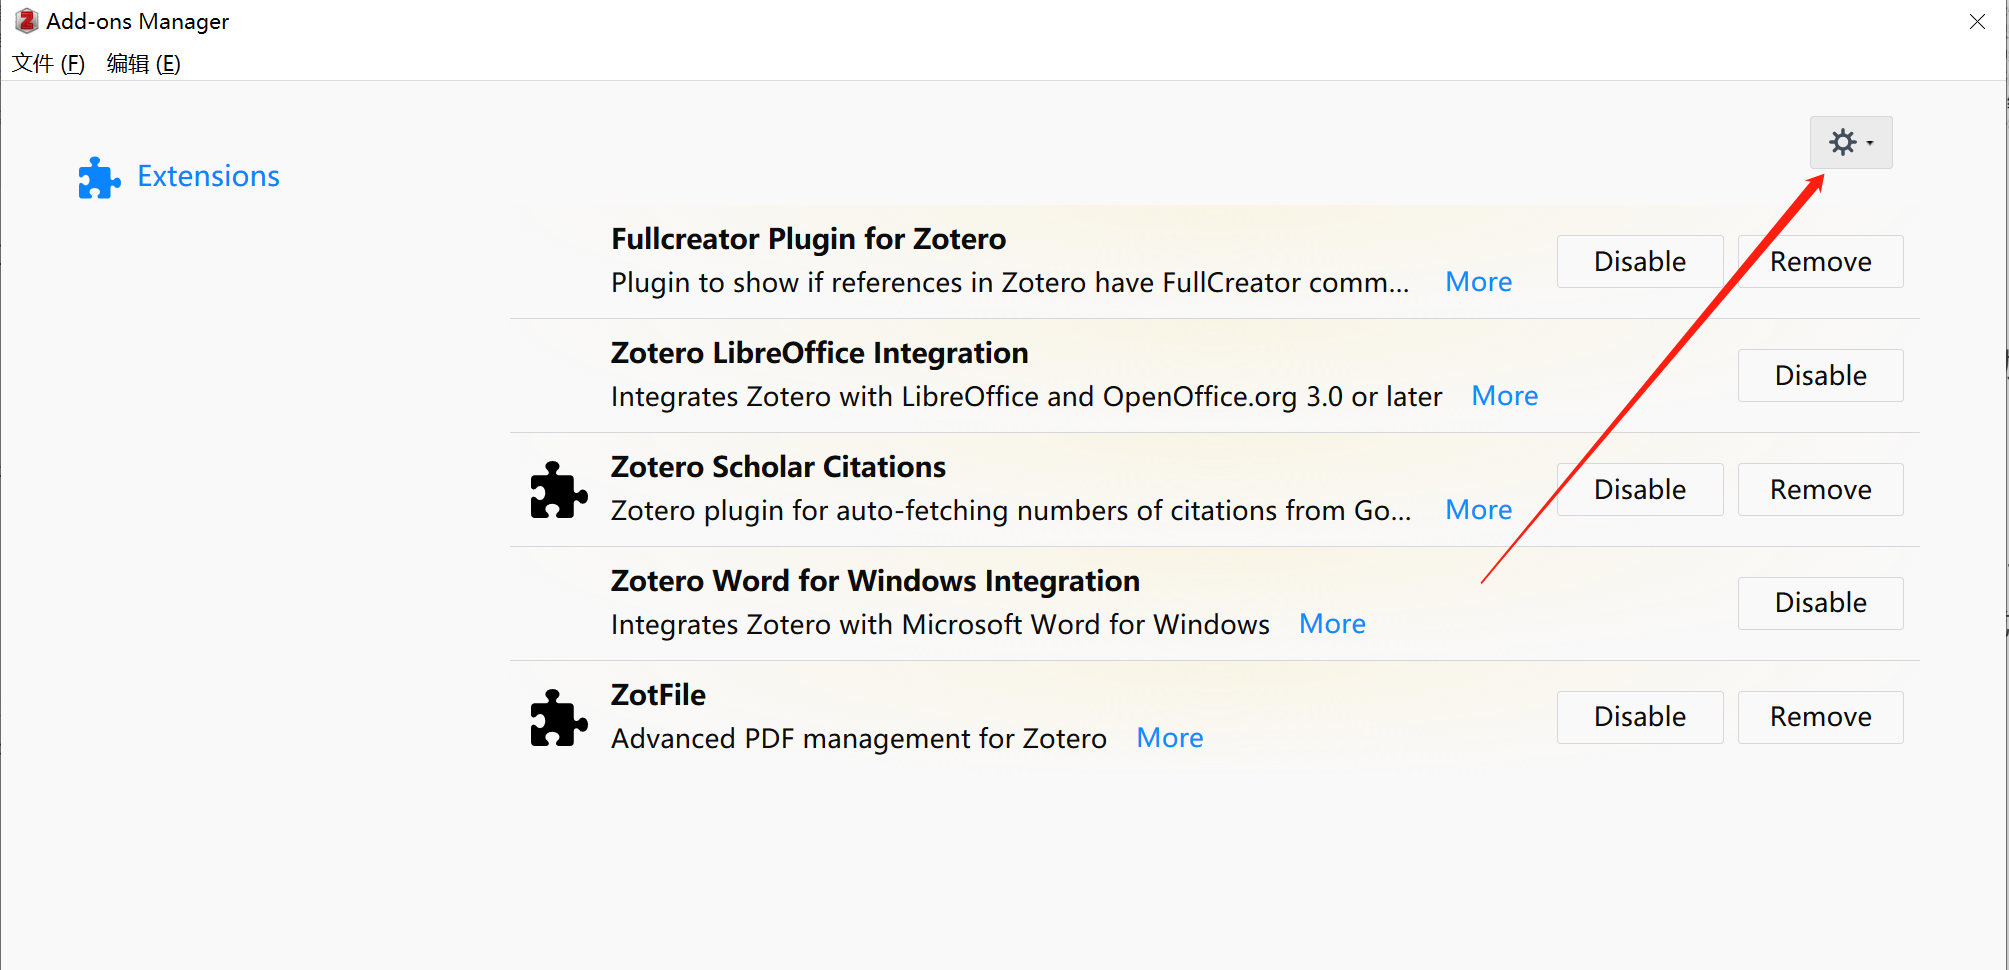Disable the Fullcreator Plugin for Zotero
This screenshot has width=2009, height=970.
coord(1639,262)
